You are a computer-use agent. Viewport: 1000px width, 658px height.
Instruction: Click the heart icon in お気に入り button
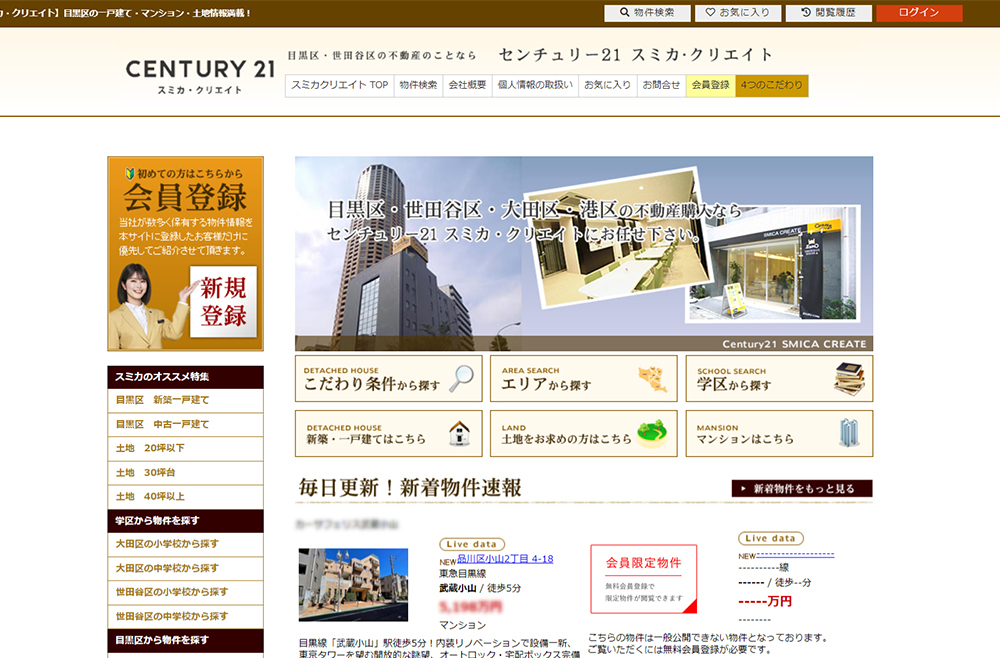point(710,12)
